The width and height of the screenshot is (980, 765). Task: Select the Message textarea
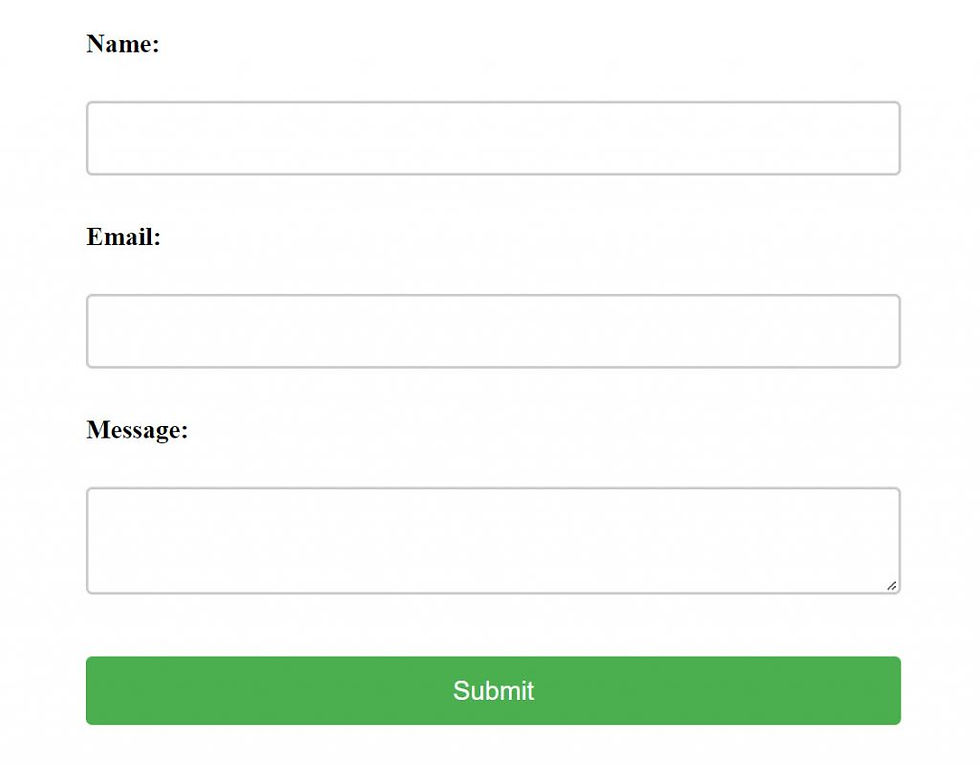coord(493,540)
